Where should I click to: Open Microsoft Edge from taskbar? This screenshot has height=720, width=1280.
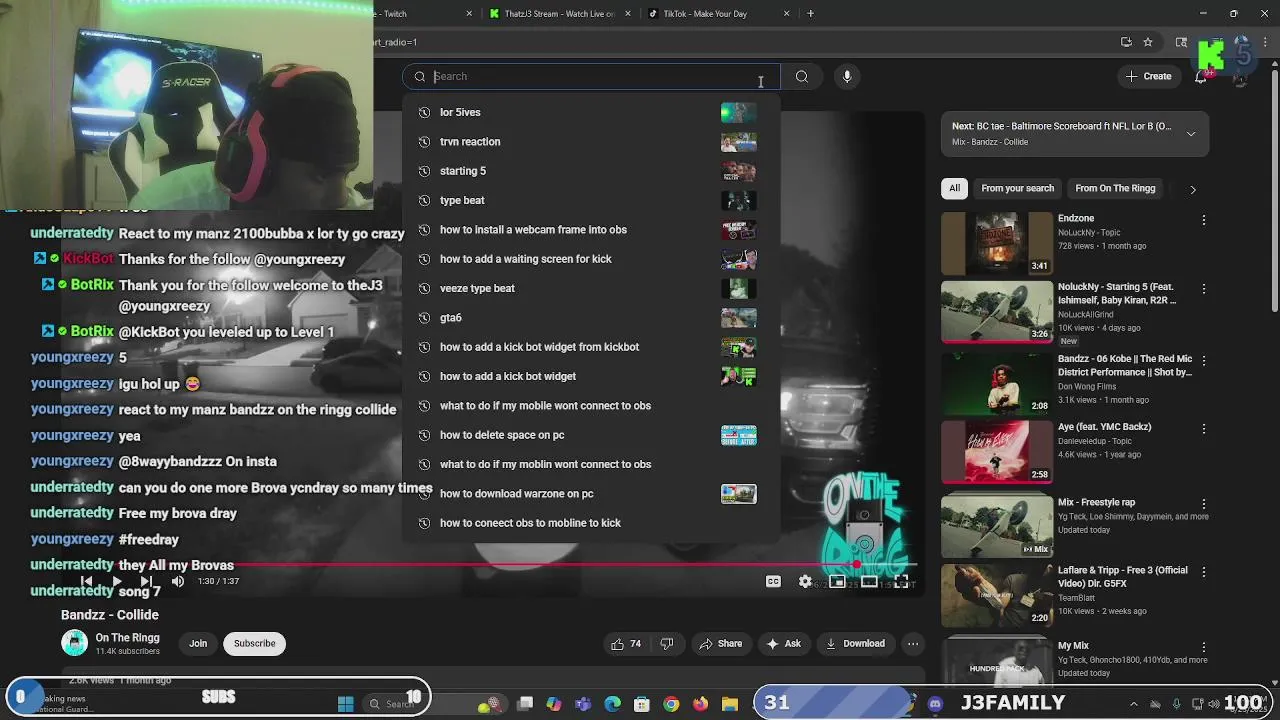pyautogui.click(x=613, y=704)
